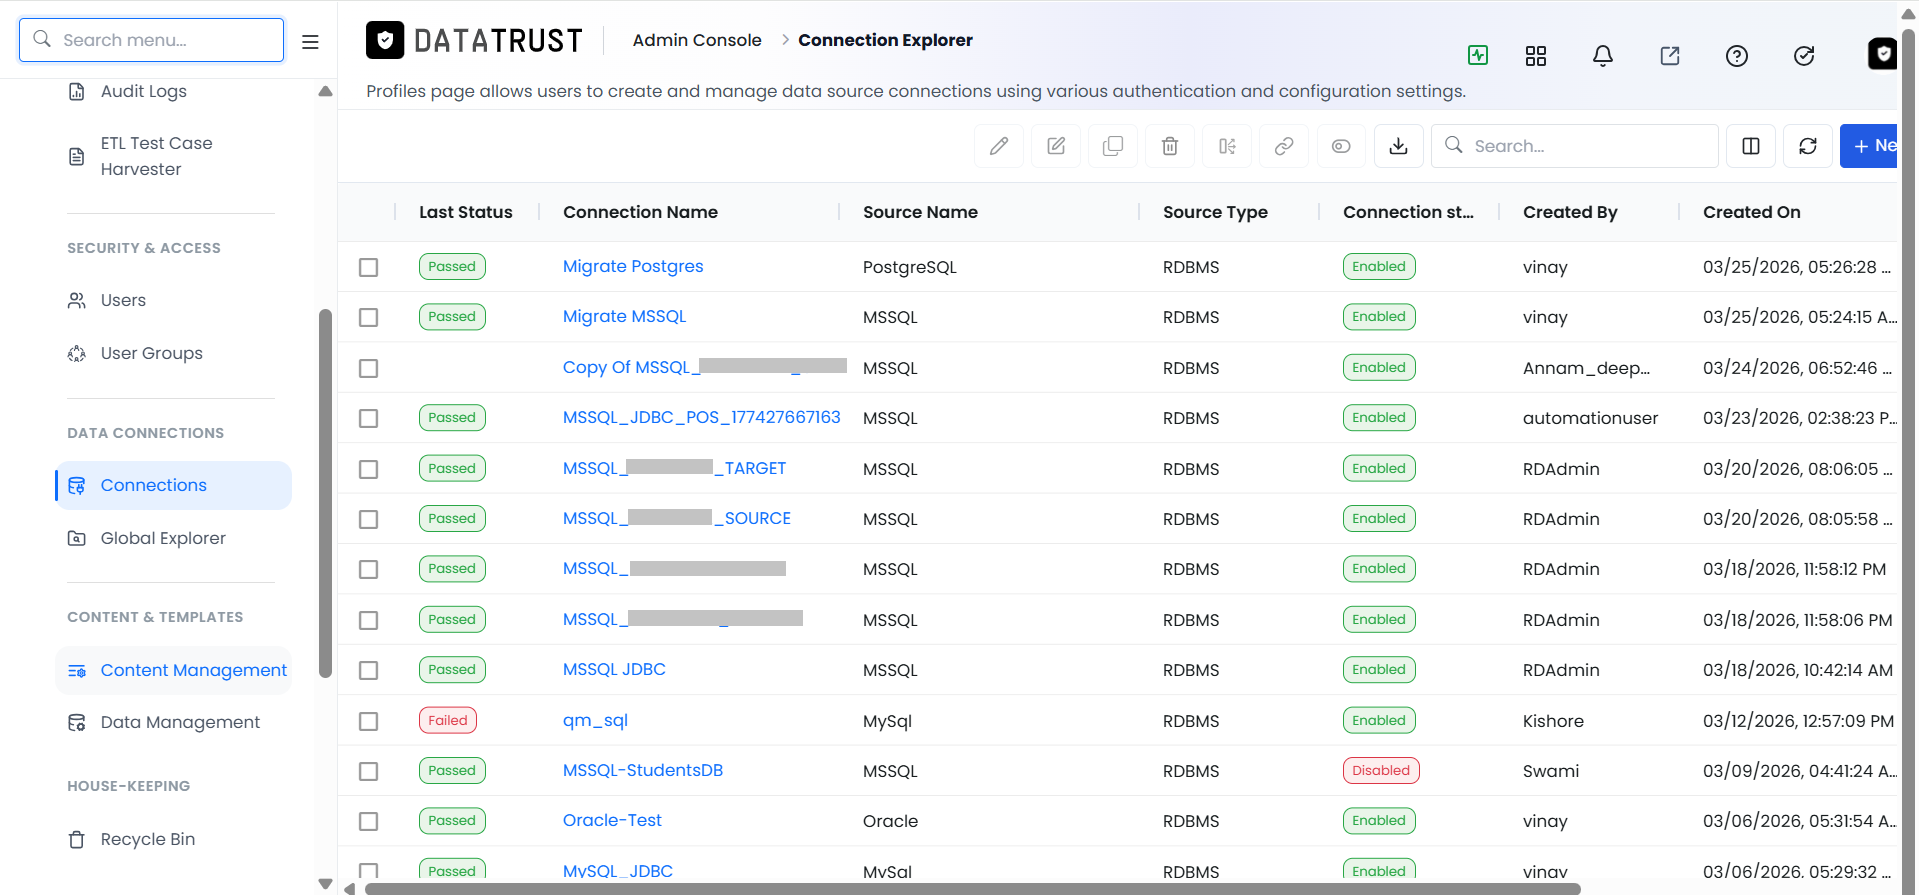
Task: Check the MSSQL-StudentsDB row checkbox
Action: (x=368, y=771)
